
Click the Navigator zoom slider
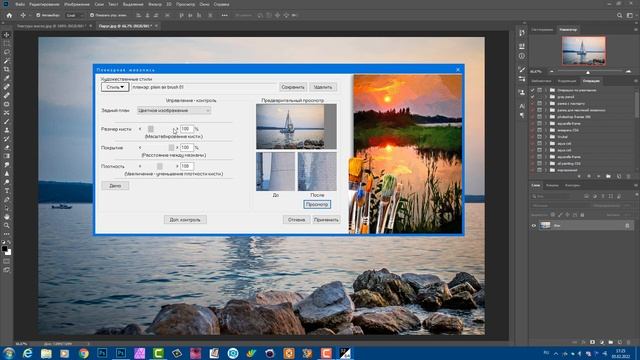588,71
